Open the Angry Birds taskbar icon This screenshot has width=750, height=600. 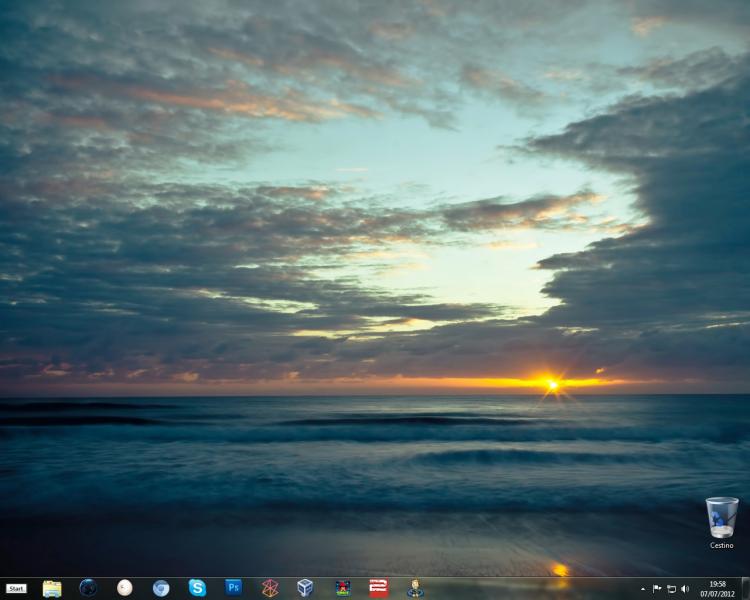tap(342, 588)
